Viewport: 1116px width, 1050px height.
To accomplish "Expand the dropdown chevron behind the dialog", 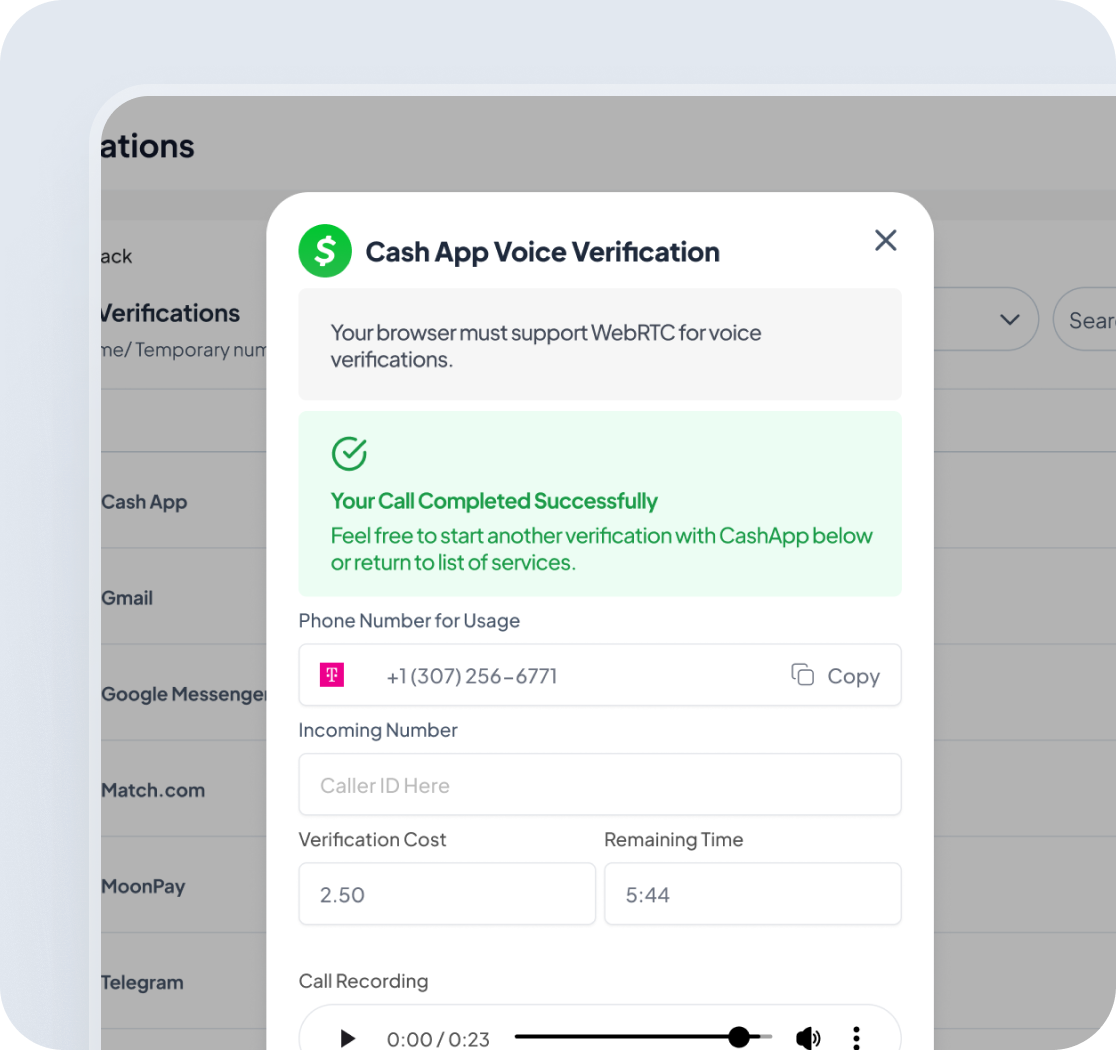I will click(1010, 320).
